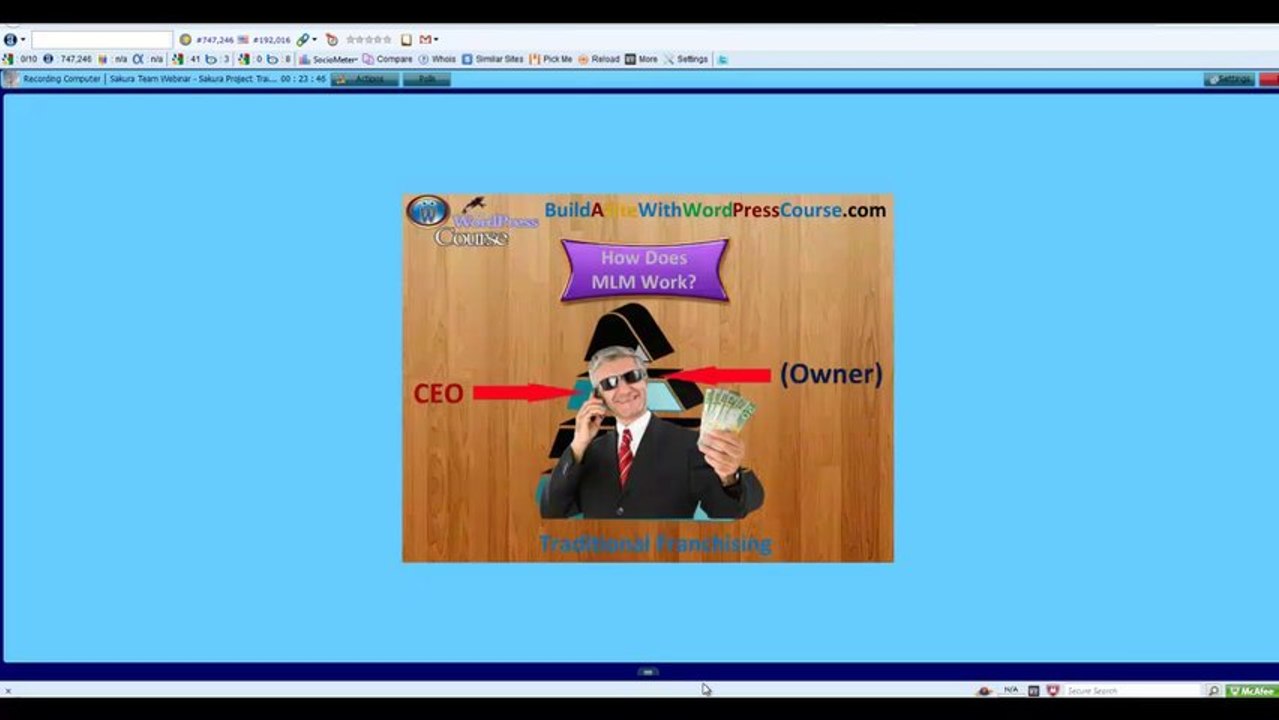Open the More menu in toolbar

tap(642, 59)
